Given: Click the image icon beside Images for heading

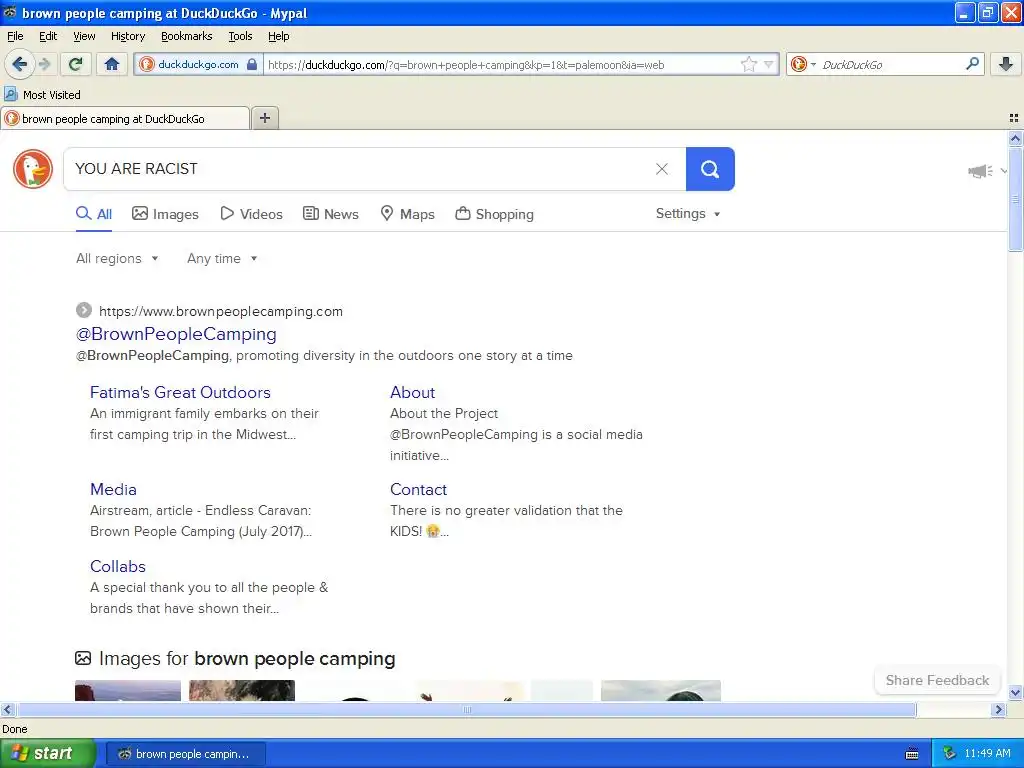Looking at the screenshot, I should 83,658.
